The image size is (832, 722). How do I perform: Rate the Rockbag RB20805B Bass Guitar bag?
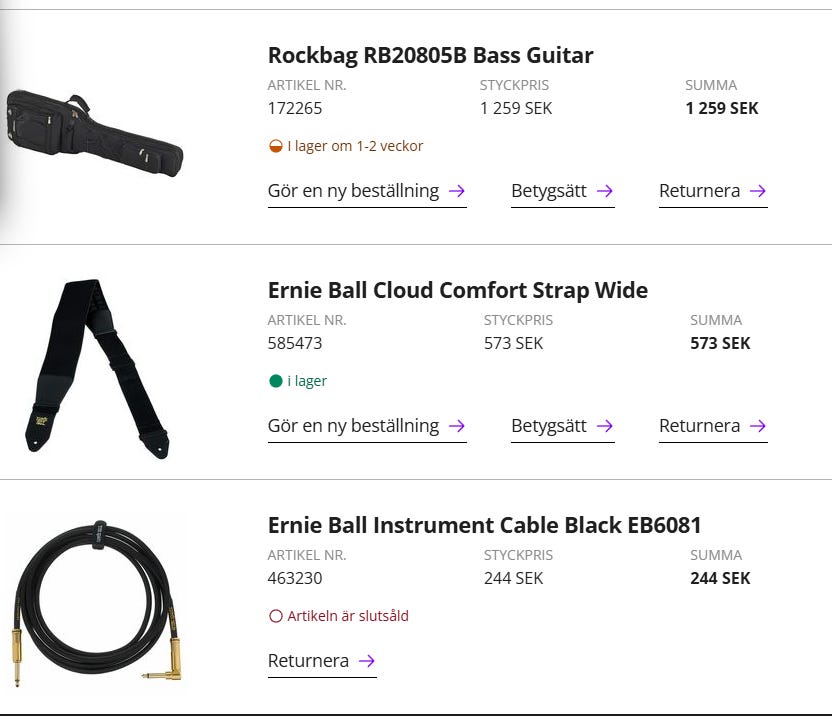[549, 191]
